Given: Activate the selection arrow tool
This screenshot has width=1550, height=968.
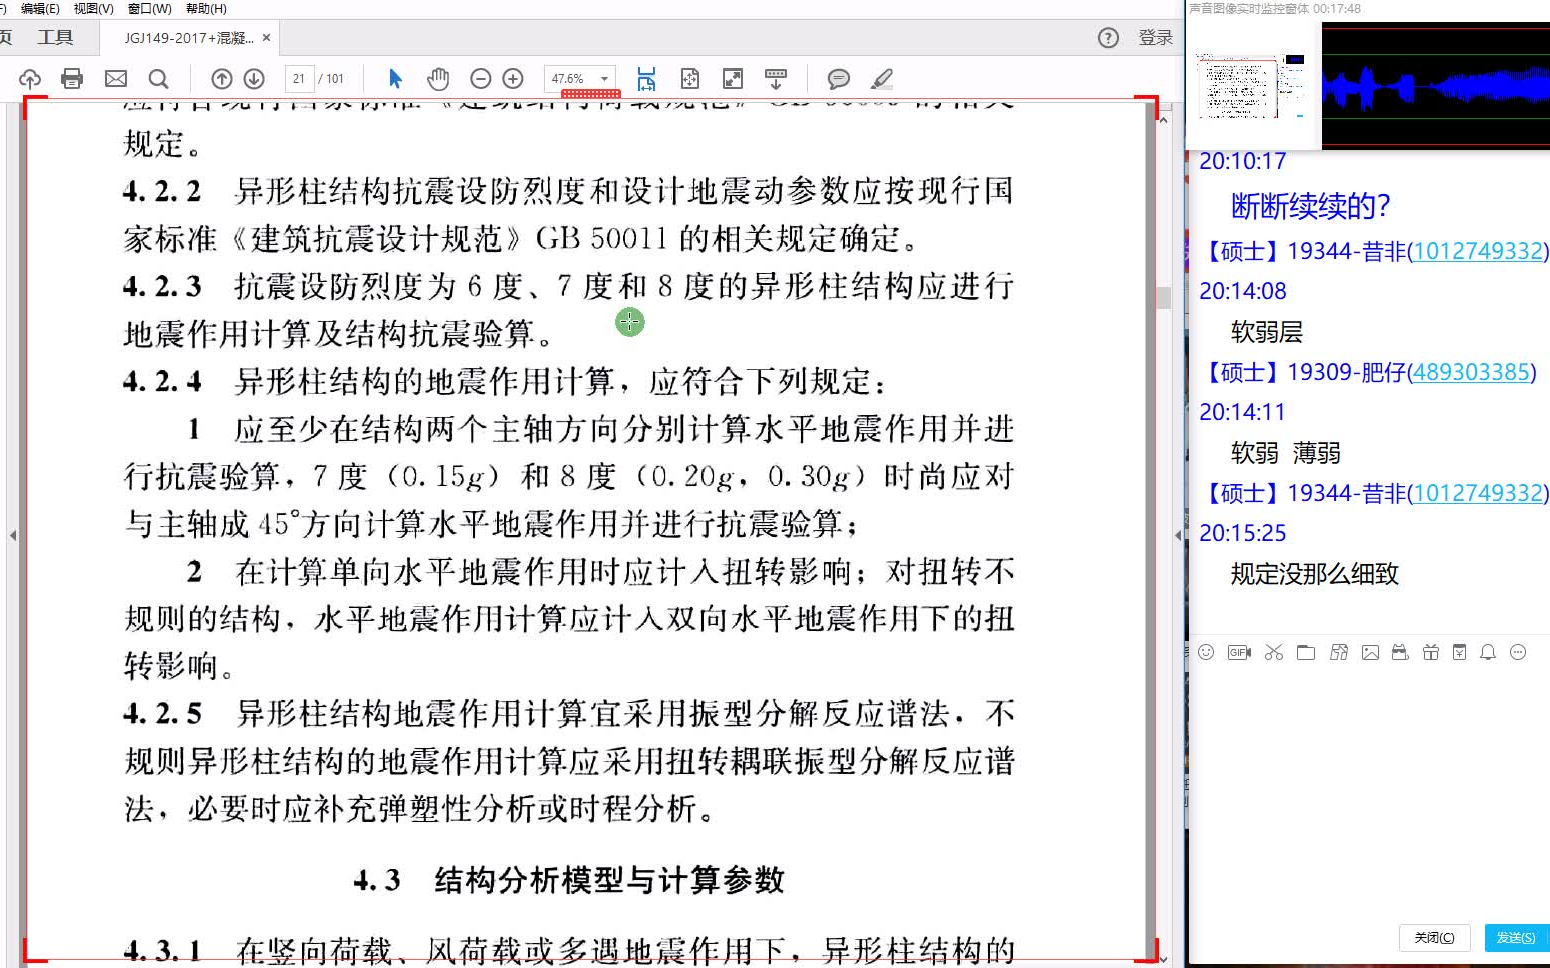Looking at the screenshot, I should point(395,79).
